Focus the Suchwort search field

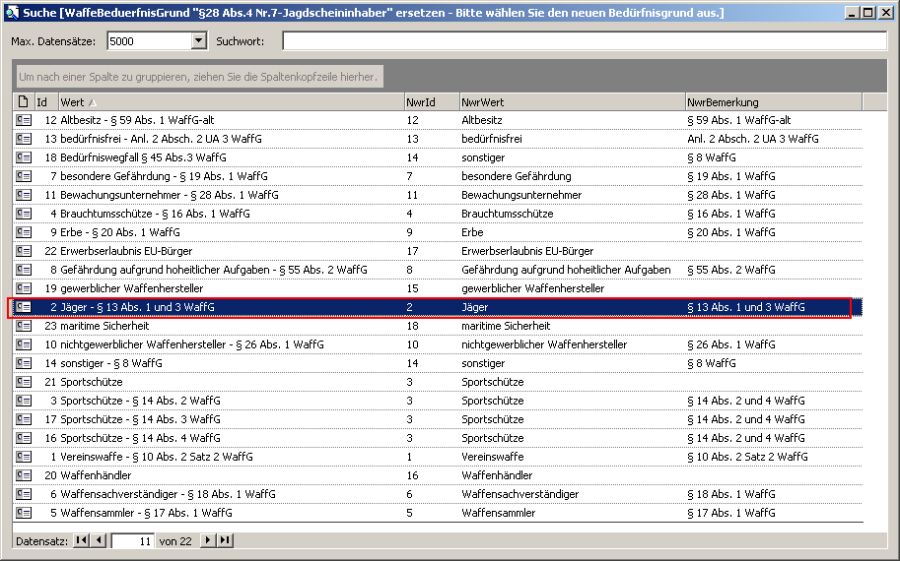point(584,41)
